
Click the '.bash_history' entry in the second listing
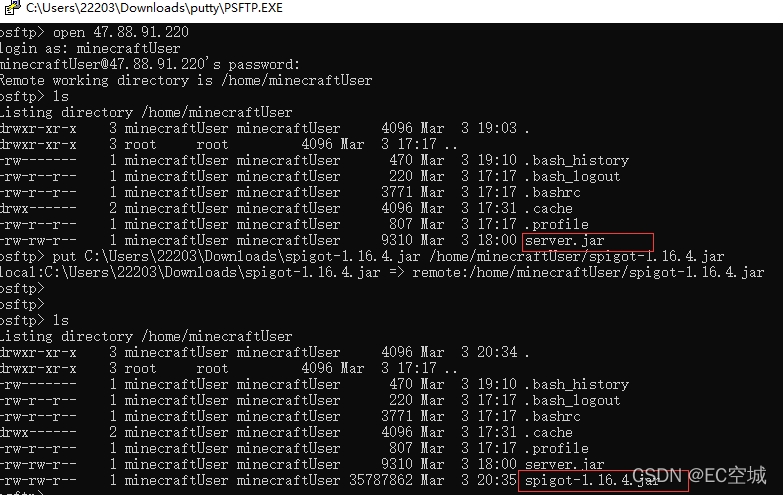(577, 384)
